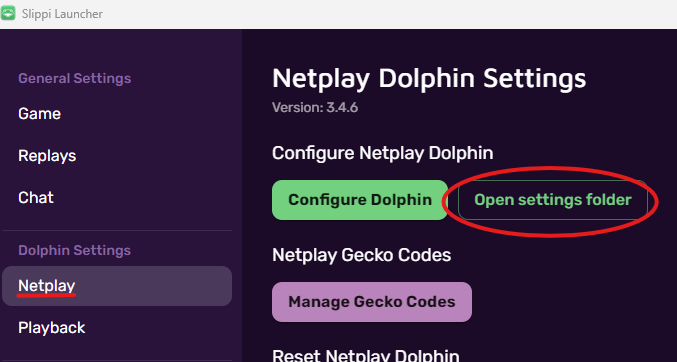Click the Version 3.4.6 text
The height and width of the screenshot is (362, 677).
pos(315,107)
